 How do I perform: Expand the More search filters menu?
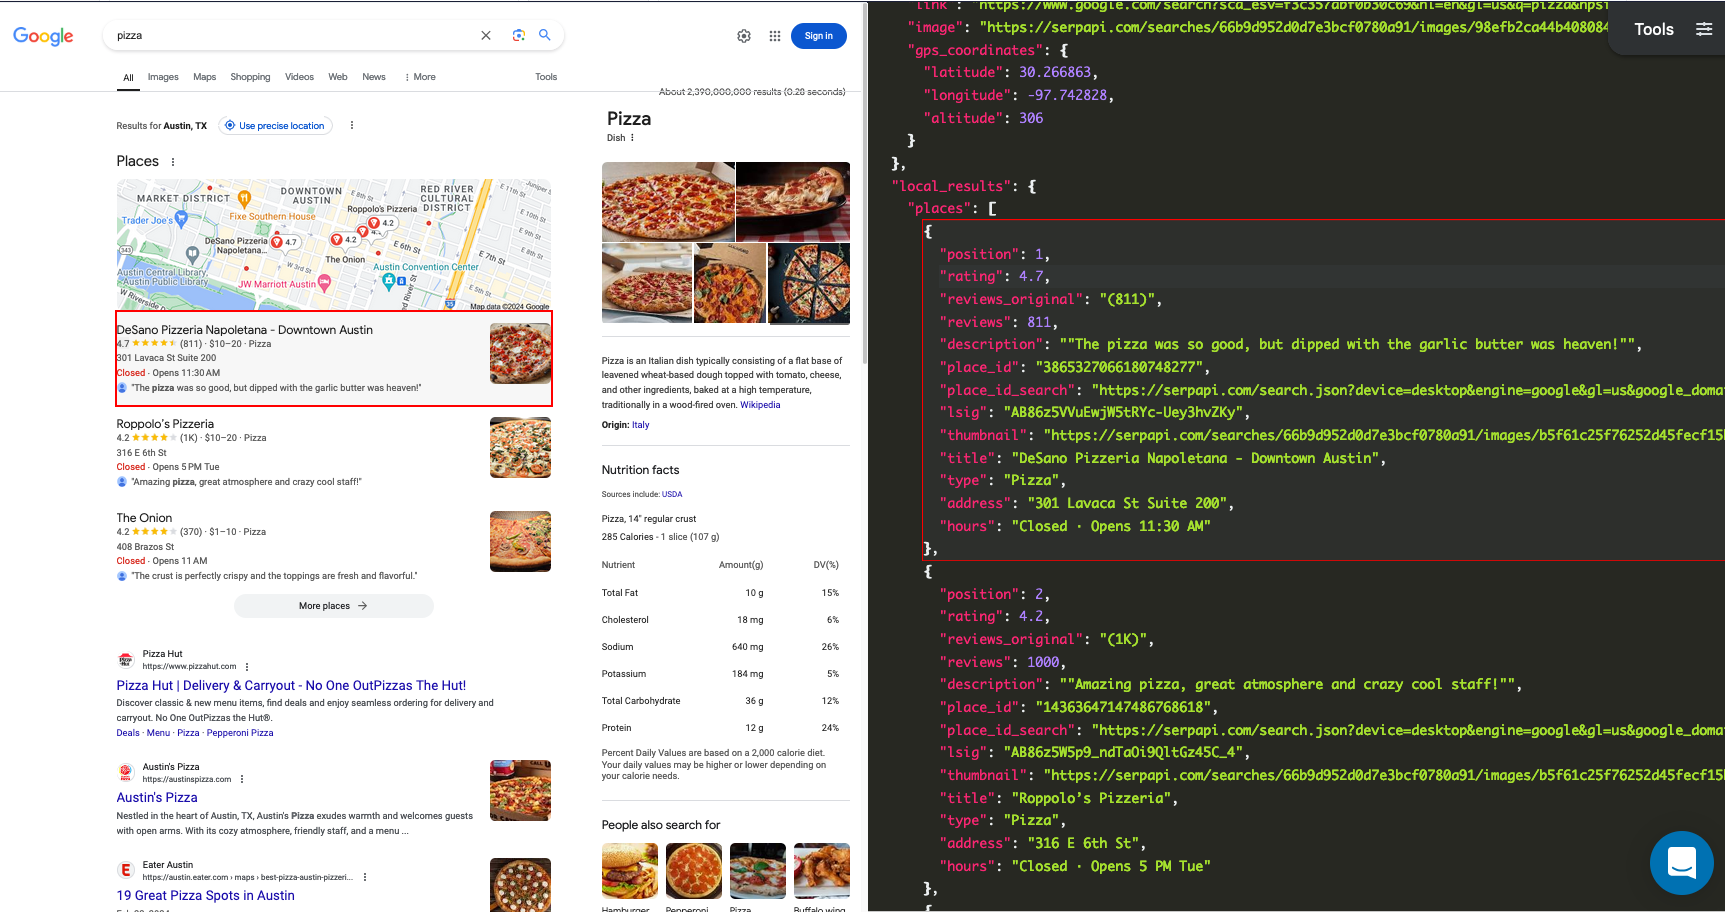click(420, 77)
